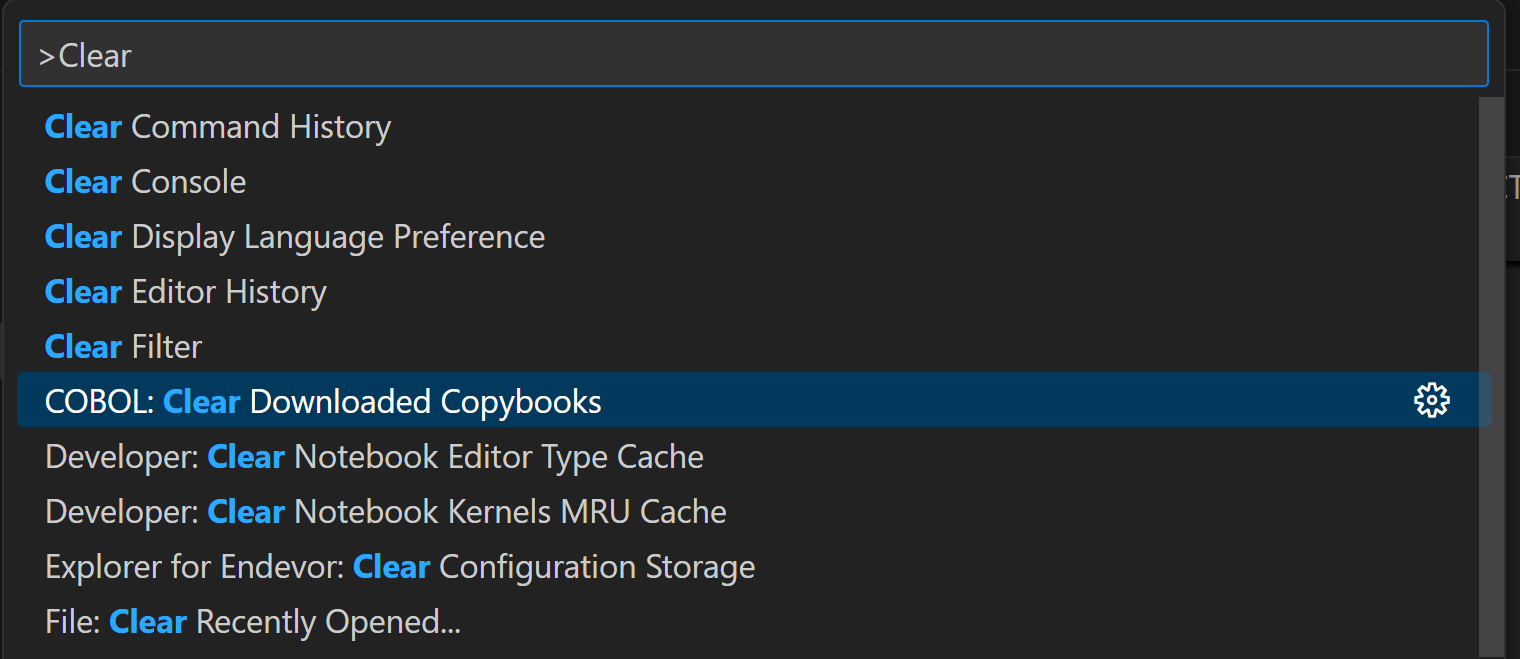This screenshot has height=659, width=1520.
Task: Choose Developer: Clear Notebook Editor Type Cache
Action: [x=374, y=457]
